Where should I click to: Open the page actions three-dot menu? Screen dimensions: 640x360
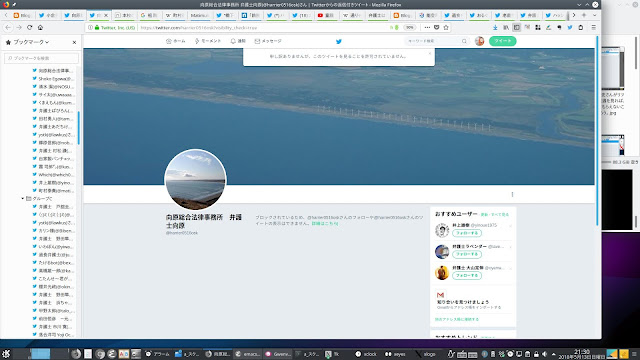pos(427,27)
